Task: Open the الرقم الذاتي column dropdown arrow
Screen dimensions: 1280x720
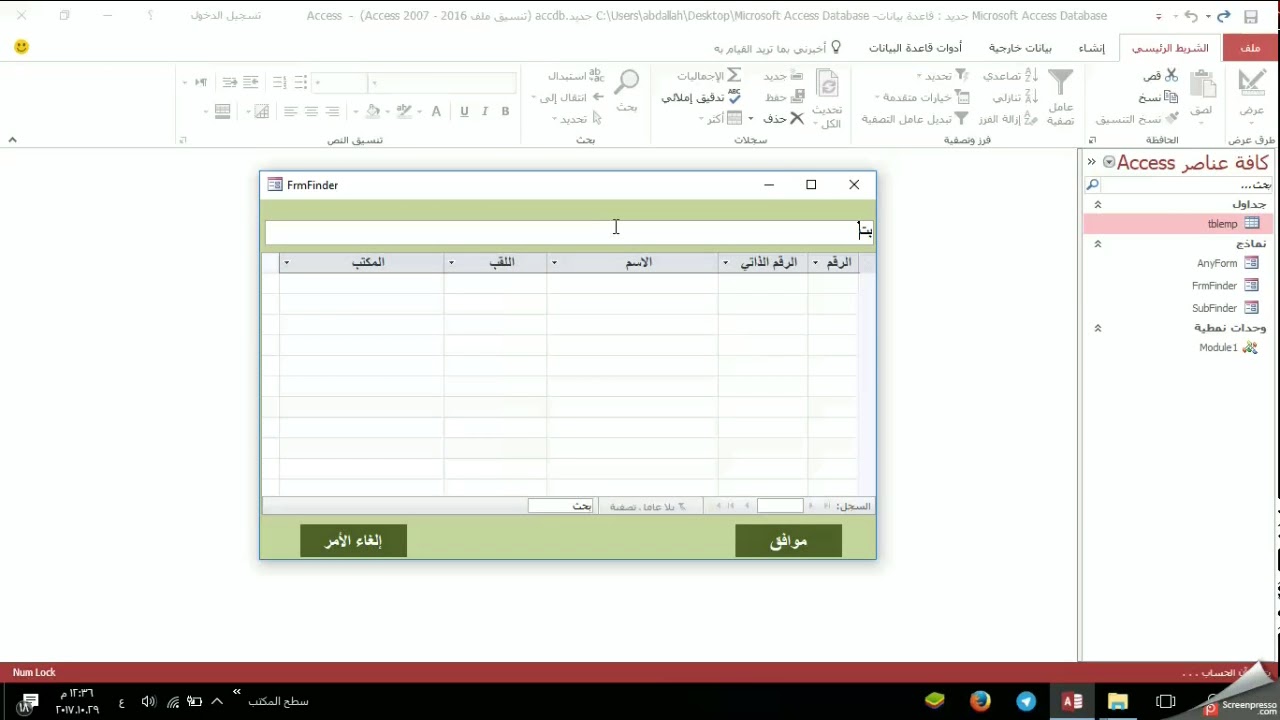Action: click(x=725, y=263)
